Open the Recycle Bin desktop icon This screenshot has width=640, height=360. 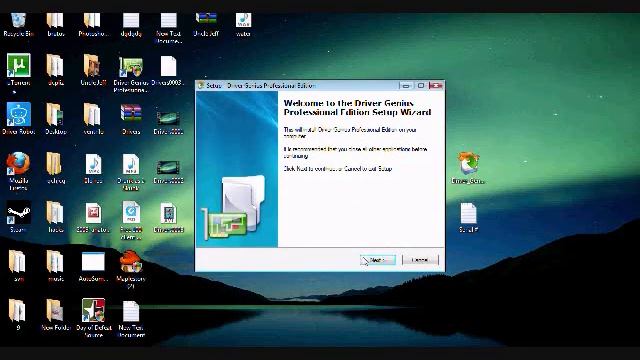coord(18,24)
